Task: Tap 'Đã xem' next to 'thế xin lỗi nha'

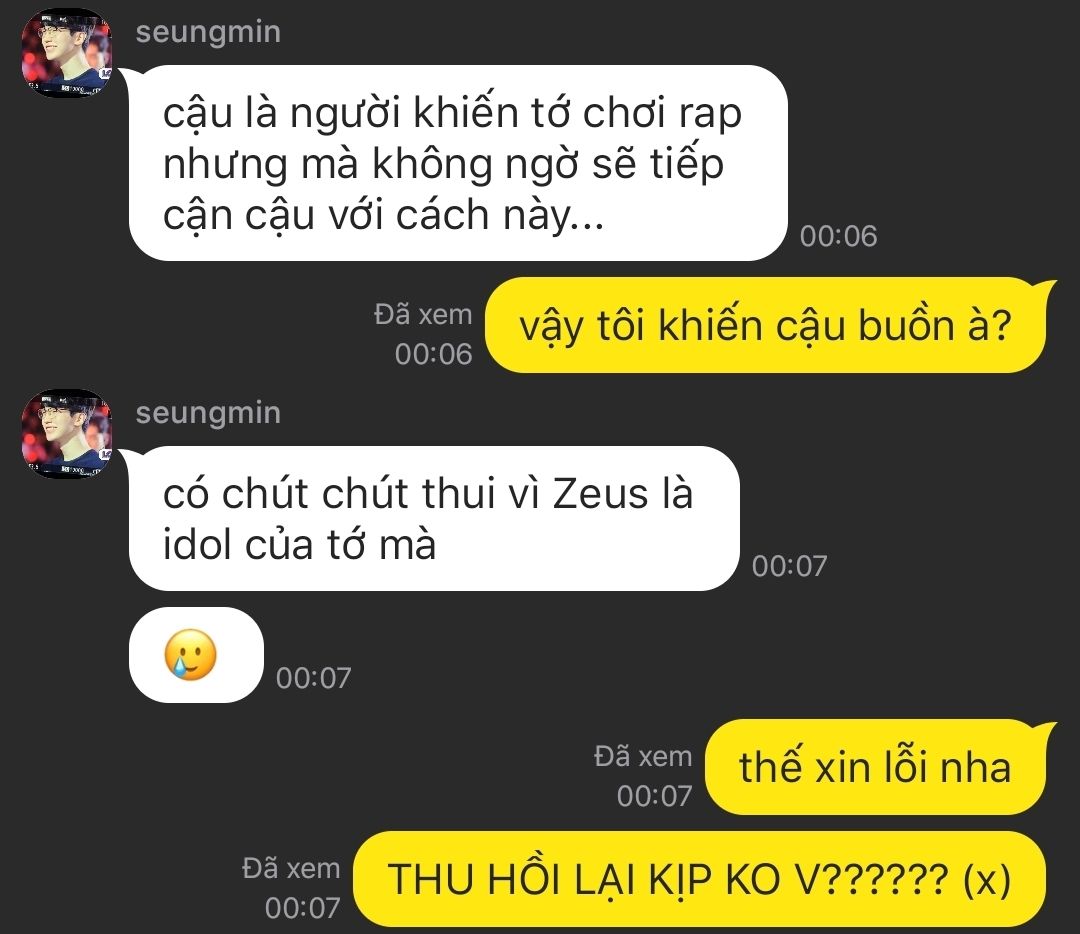Action: pyautogui.click(x=643, y=757)
